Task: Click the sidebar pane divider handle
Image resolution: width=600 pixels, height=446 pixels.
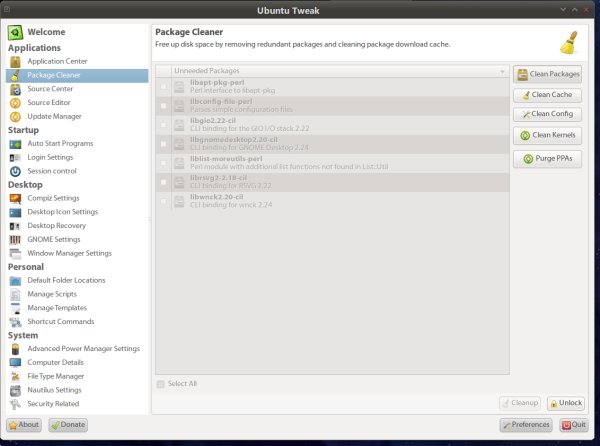Action: [150, 219]
